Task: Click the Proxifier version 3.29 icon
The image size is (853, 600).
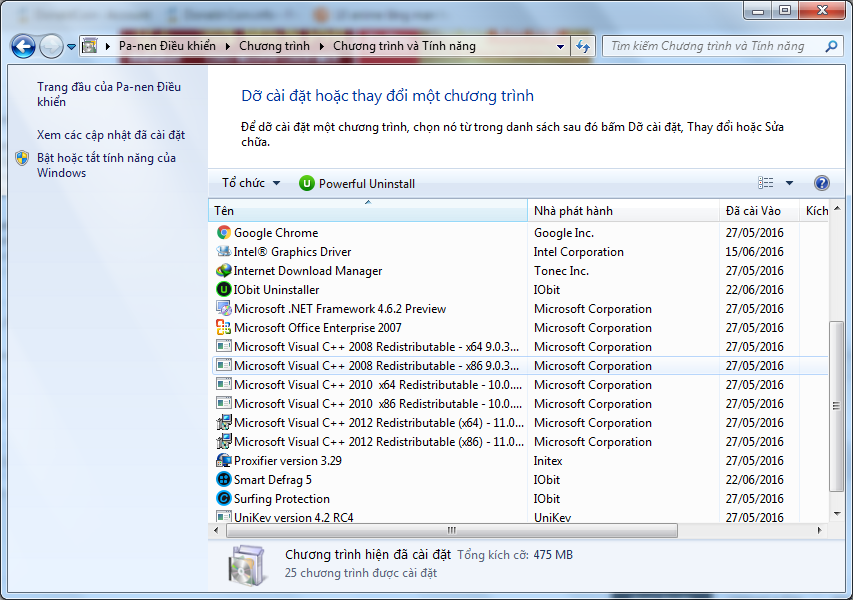Action: coord(224,461)
